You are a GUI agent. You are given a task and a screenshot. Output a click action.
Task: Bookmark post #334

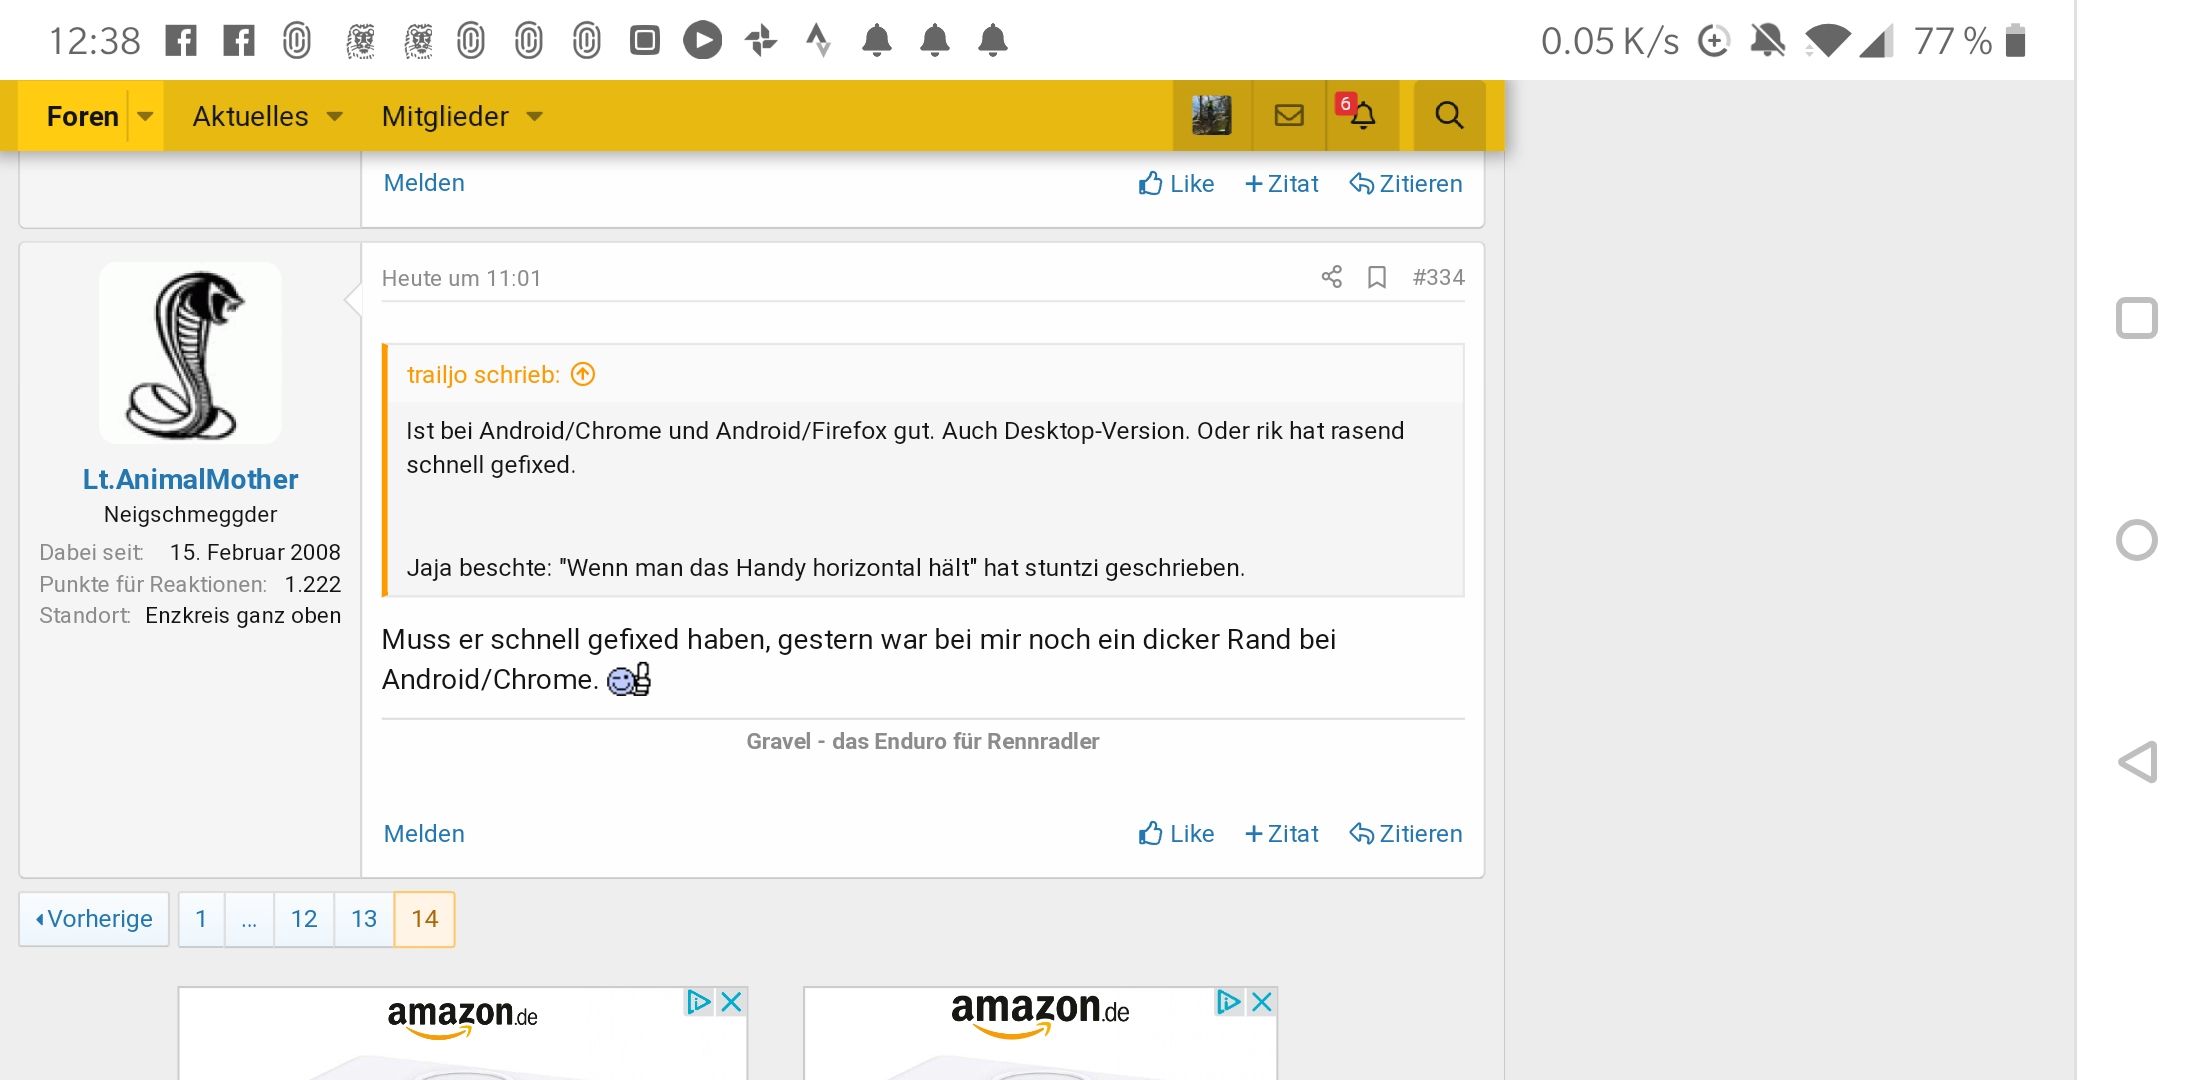[1377, 277]
